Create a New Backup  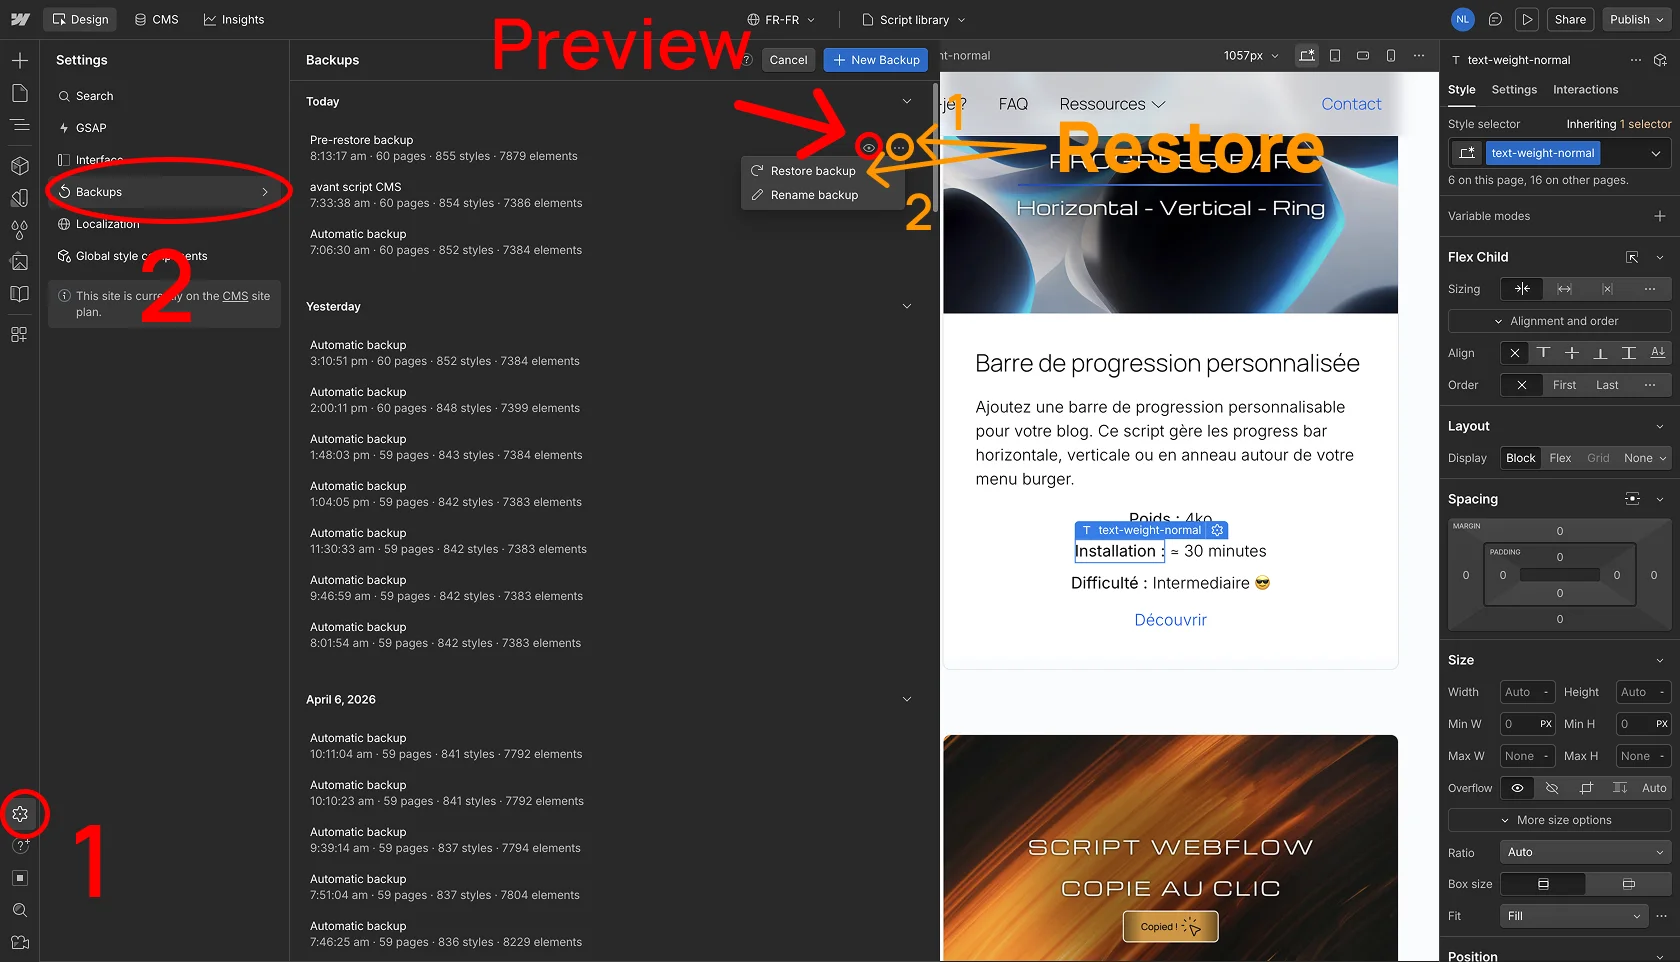click(x=875, y=60)
